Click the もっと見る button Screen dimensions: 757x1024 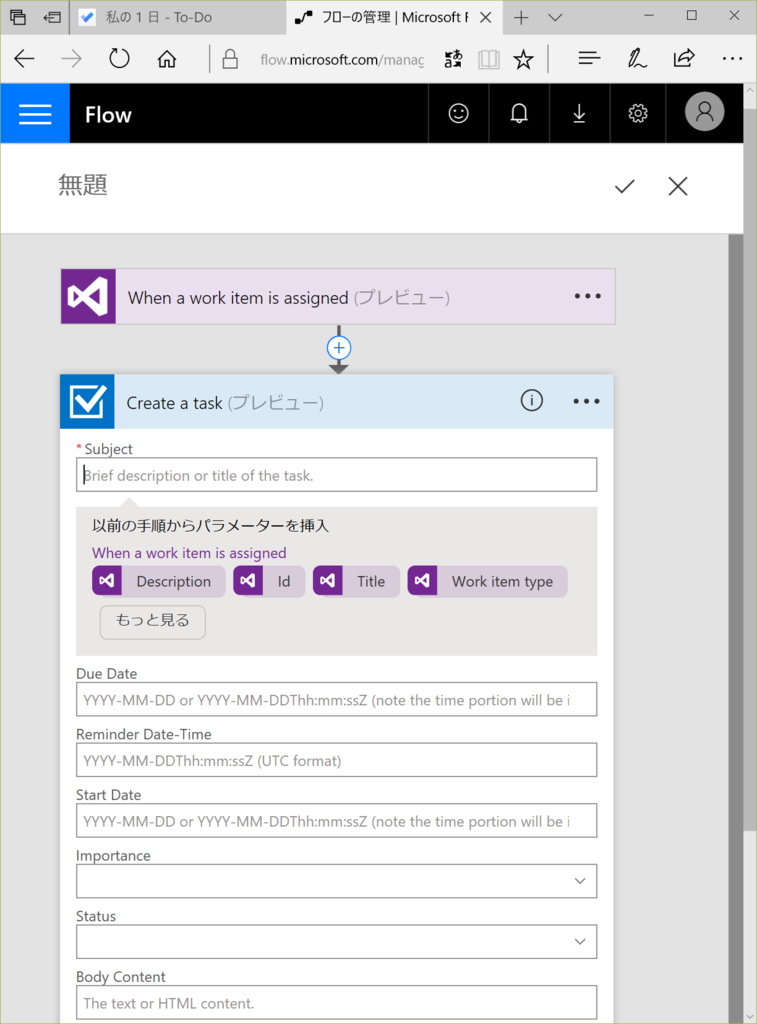coord(153,621)
